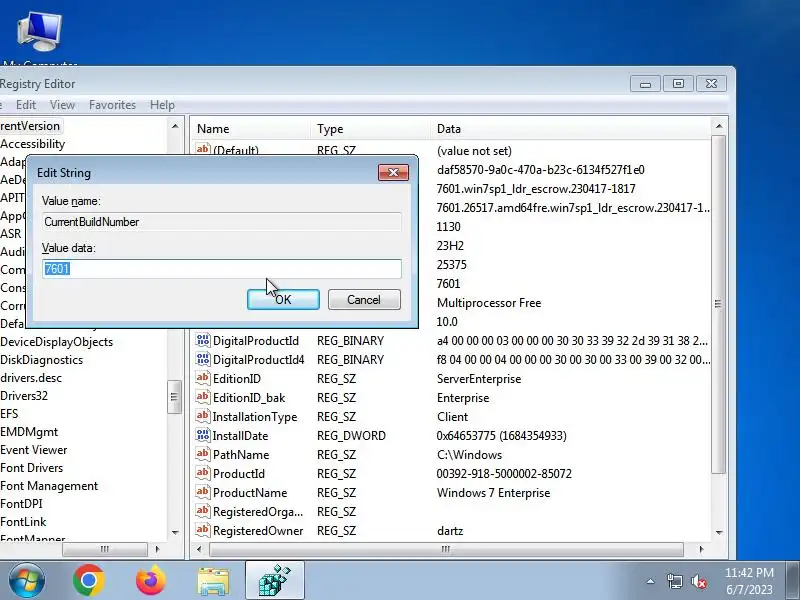The height and width of the screenshot is (600, 800).
Task: Click the Registry Editor taskbar icon
Action: click(274, 581)
